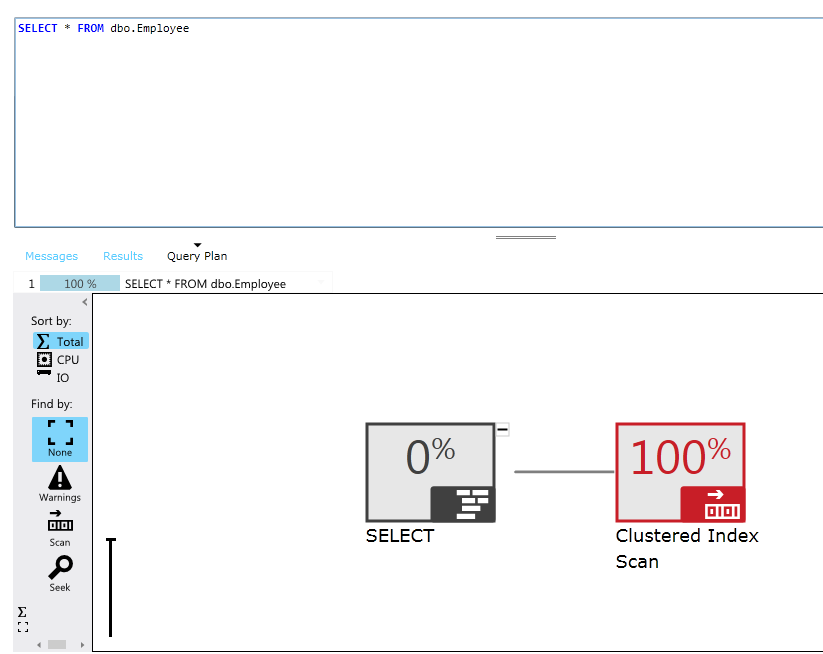
Task: Find Seek operators in the plan
Action: click(60, 573)
